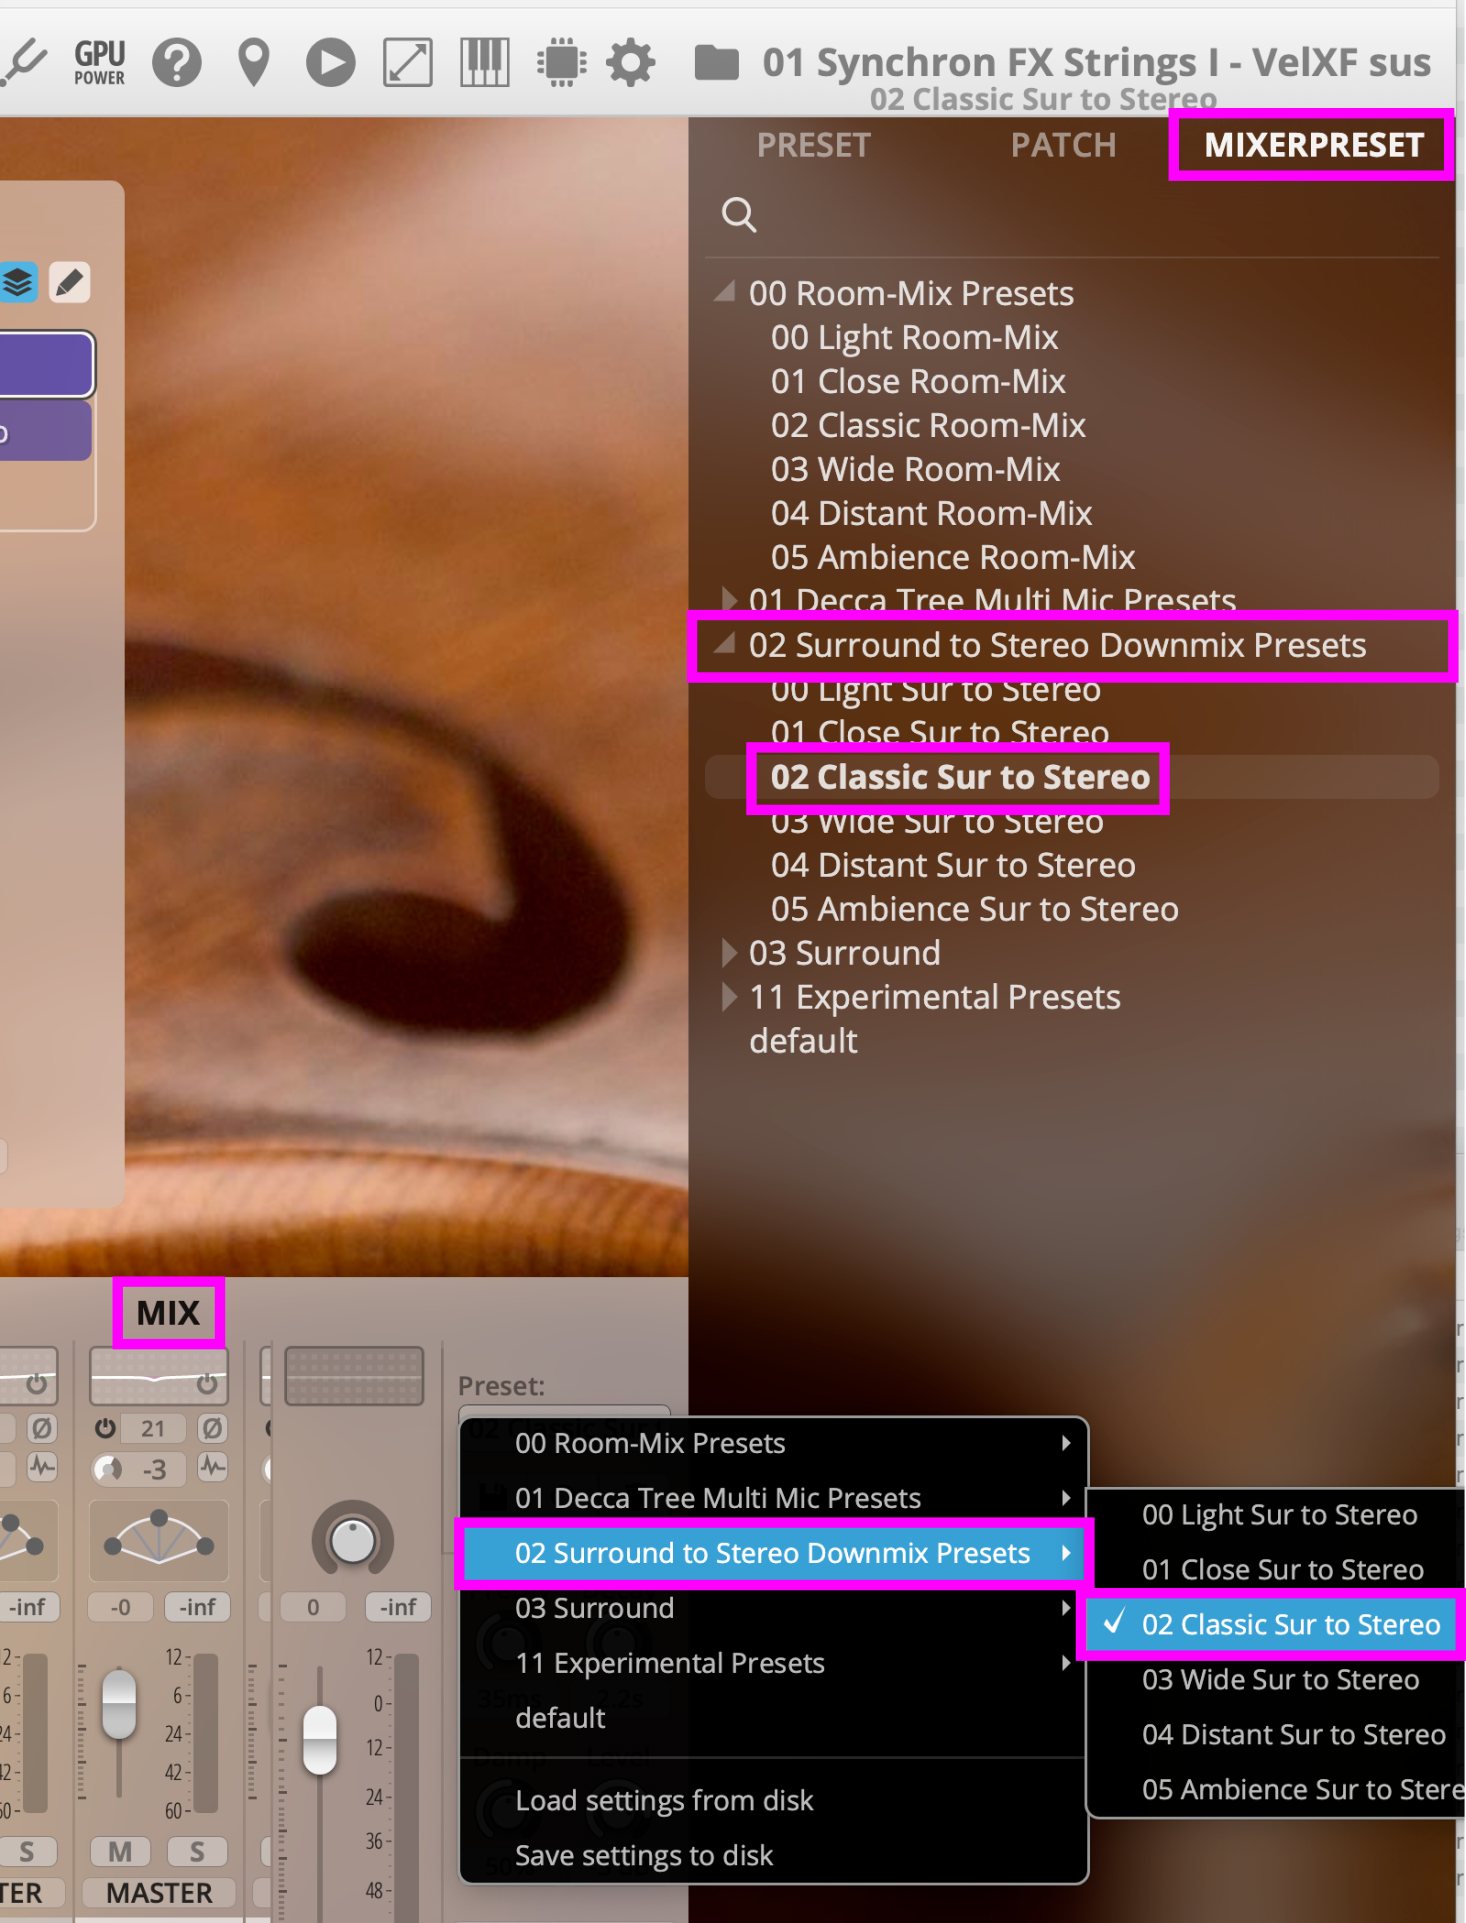Click the pan knob showing -3 on MASTER

pyautogui.click(x=107, y=1469)
